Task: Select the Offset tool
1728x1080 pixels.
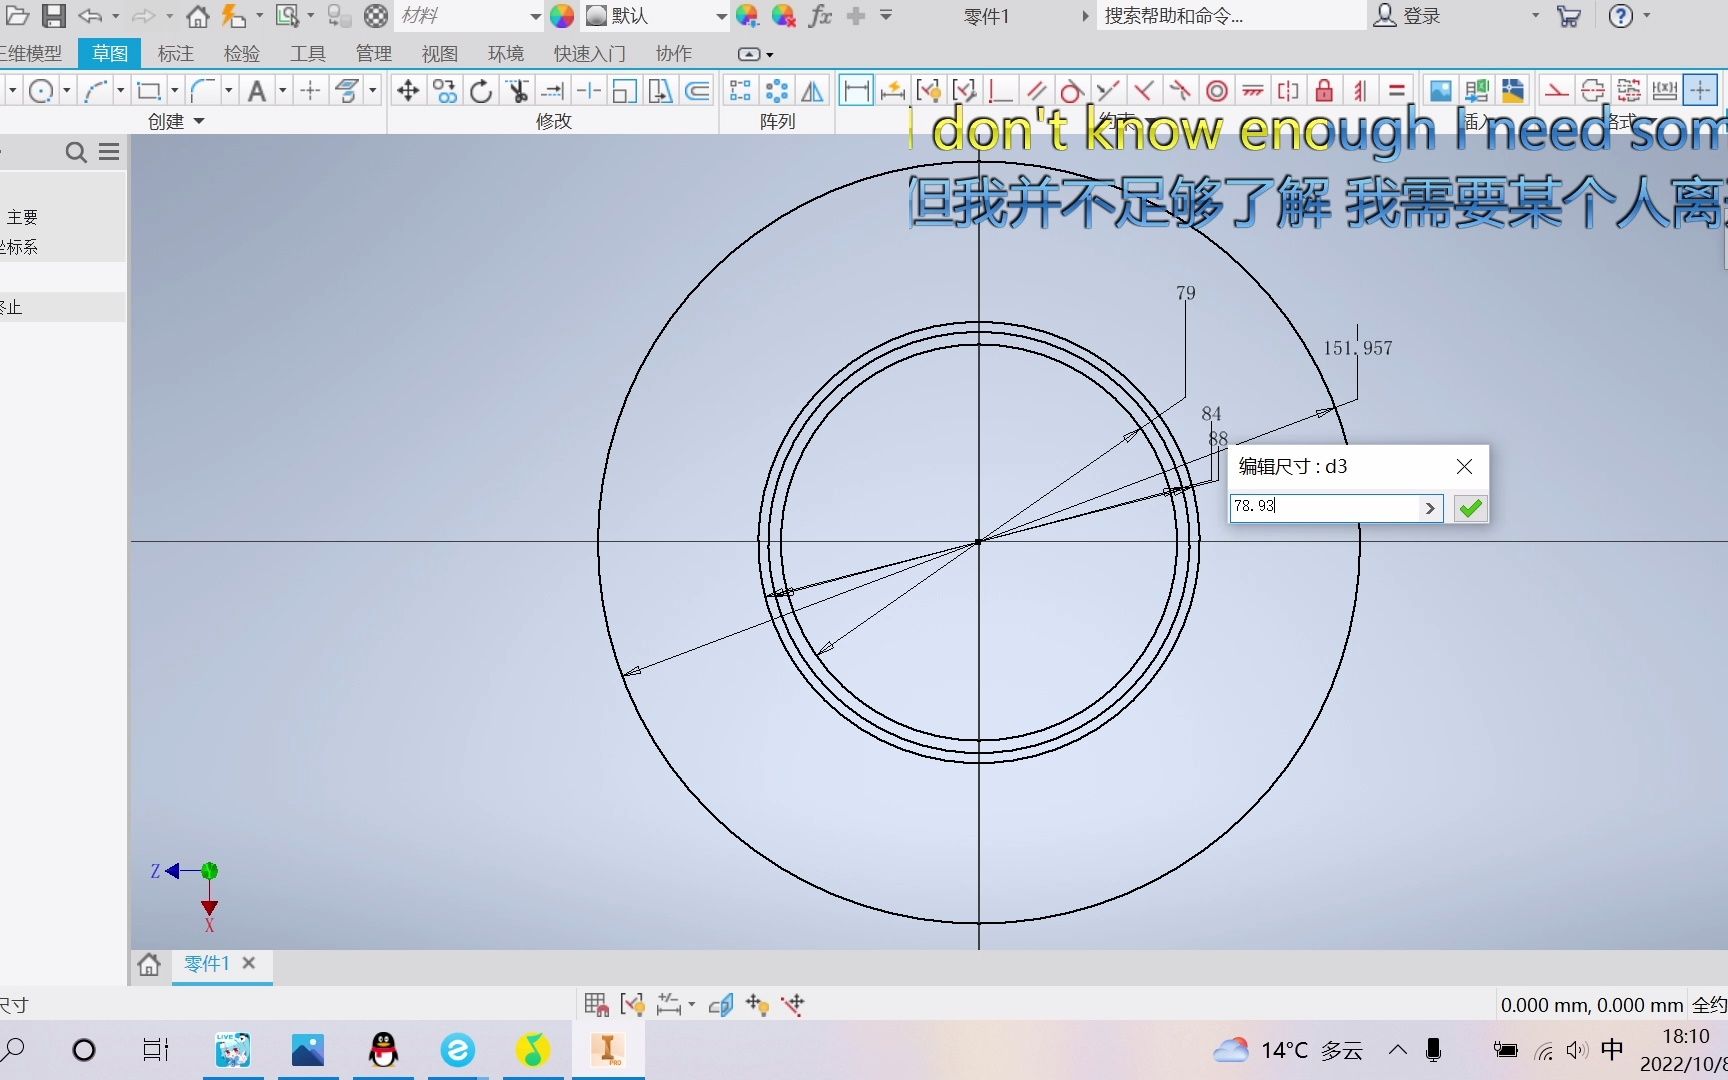Action: click(697, 91)
